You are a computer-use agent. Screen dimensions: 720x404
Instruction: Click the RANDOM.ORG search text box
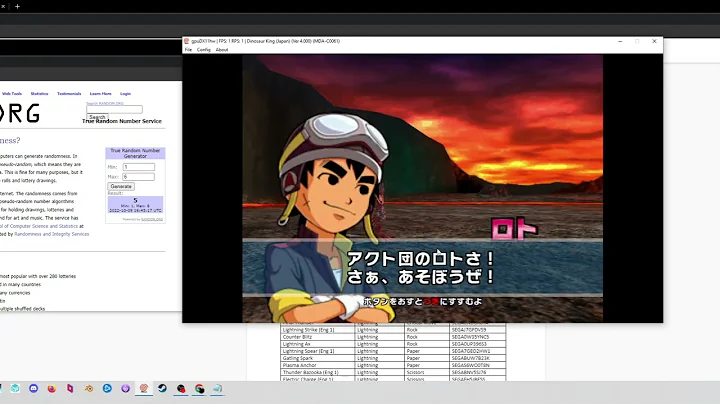click(x=114, y=109)
